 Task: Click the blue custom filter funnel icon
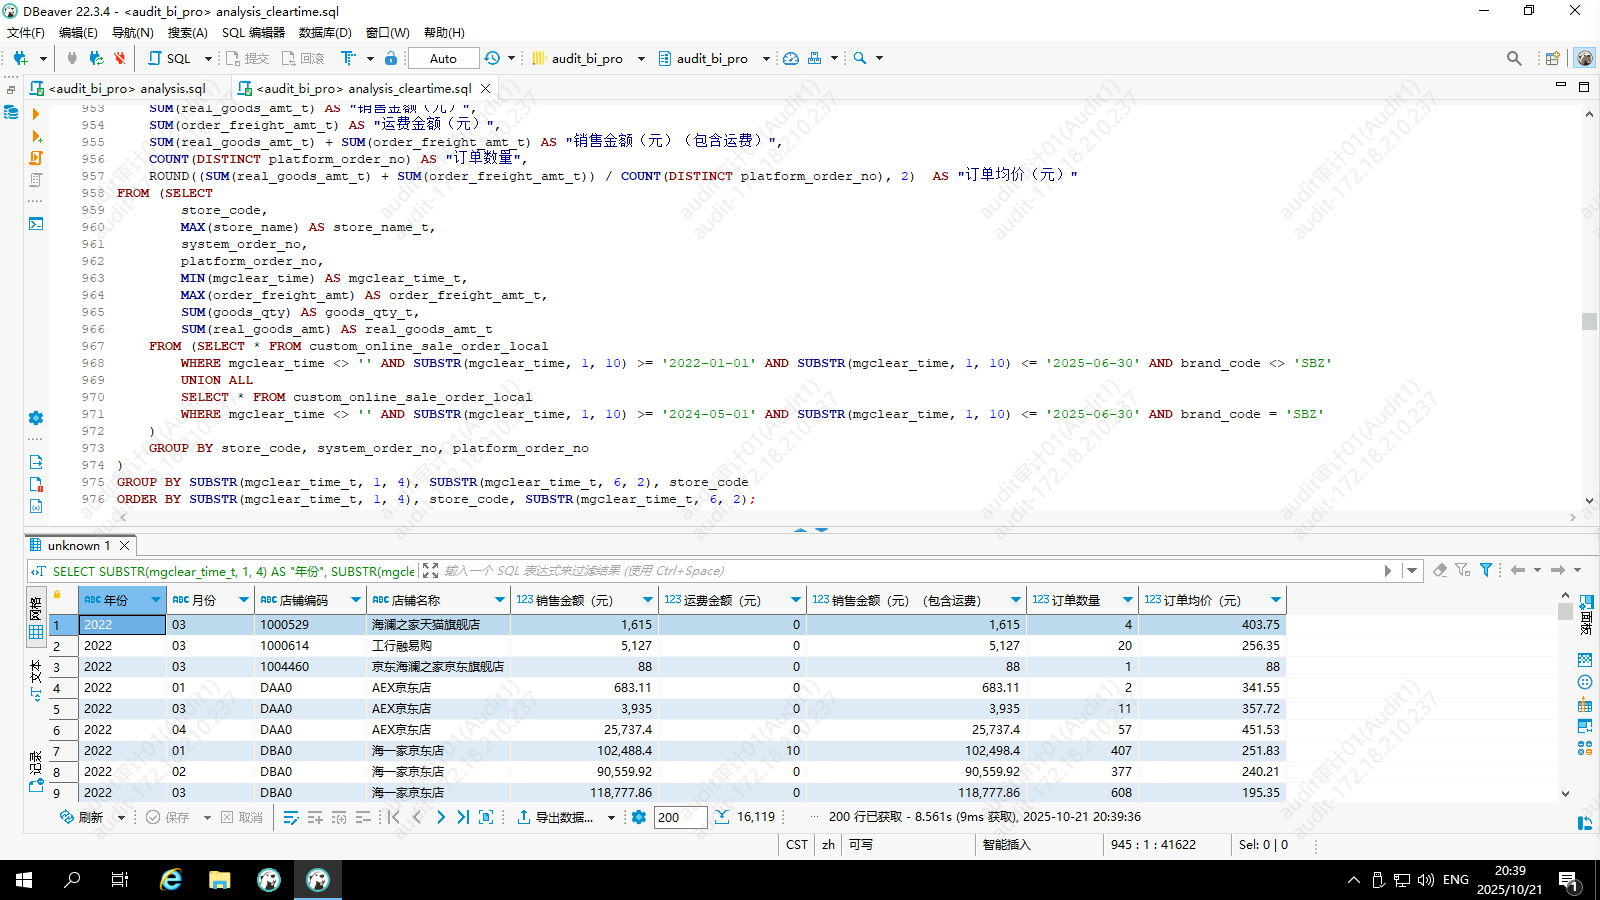1486,570
